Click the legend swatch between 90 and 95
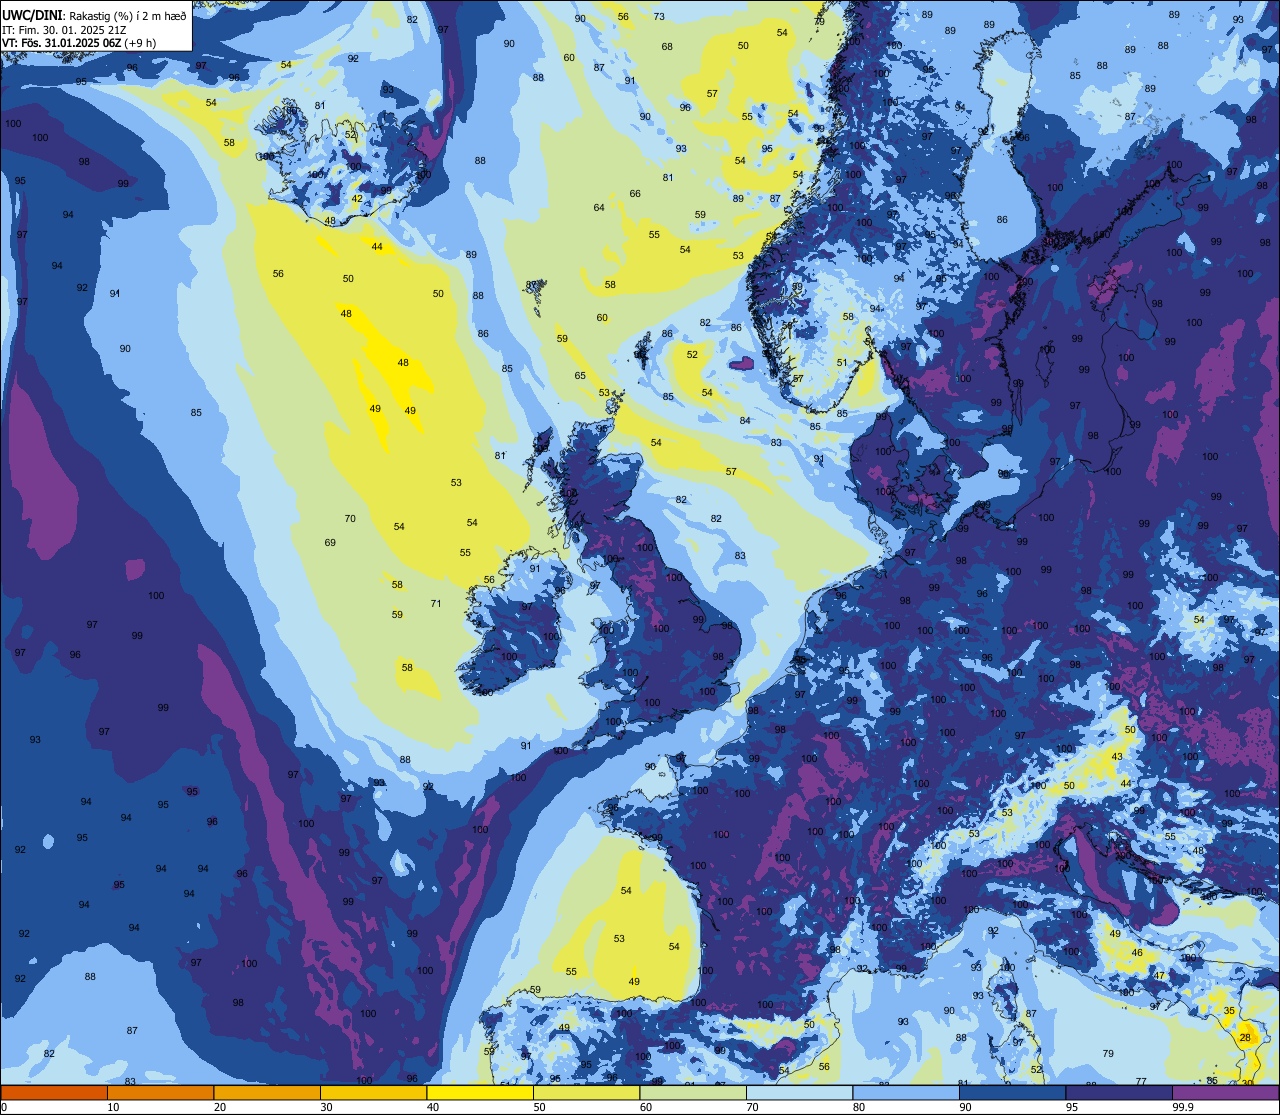This screenshot has width=1280, height=1115. [x=1012, y=1092]
